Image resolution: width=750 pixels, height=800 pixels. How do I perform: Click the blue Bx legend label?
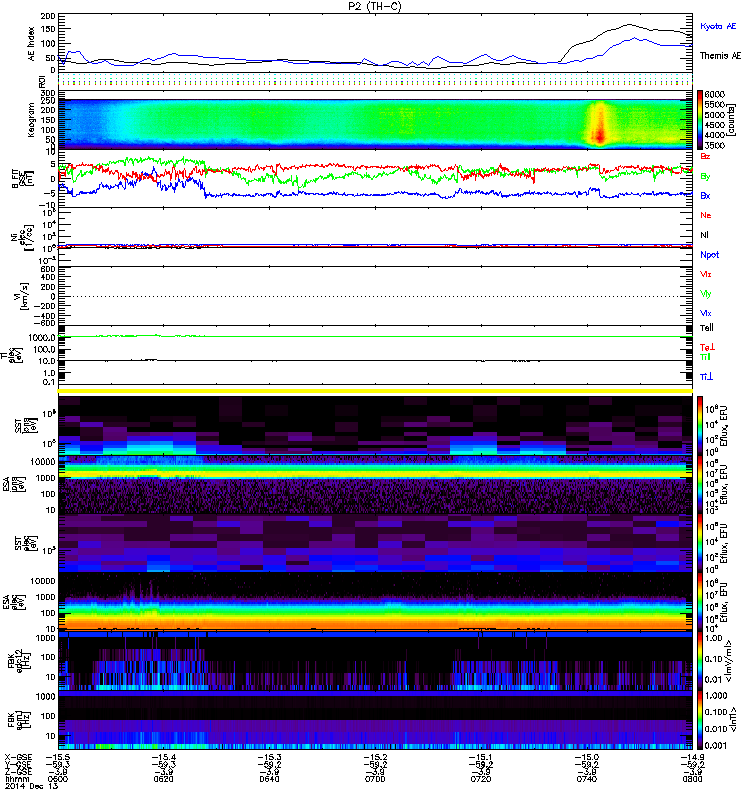tap(705, 196)
